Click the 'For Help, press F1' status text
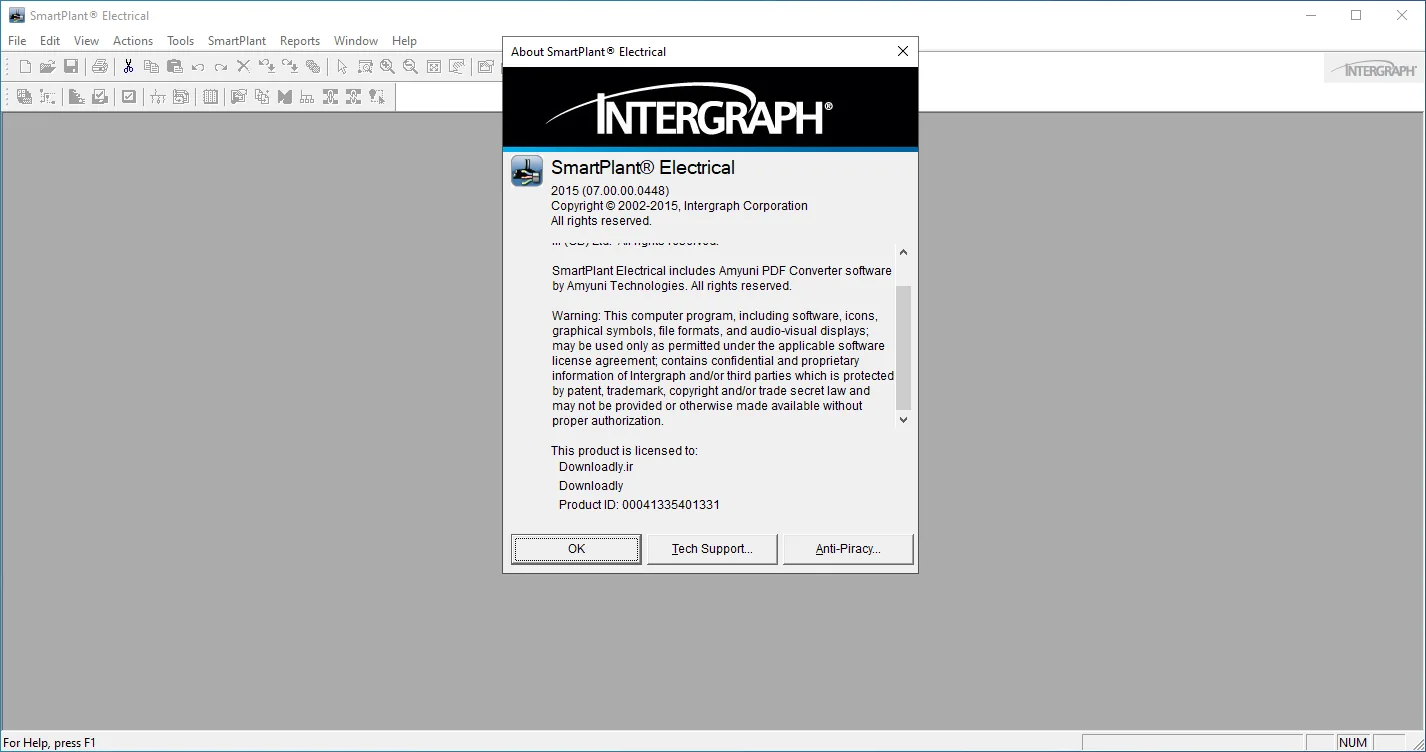 pyautogui.click(x=50, y=743)
